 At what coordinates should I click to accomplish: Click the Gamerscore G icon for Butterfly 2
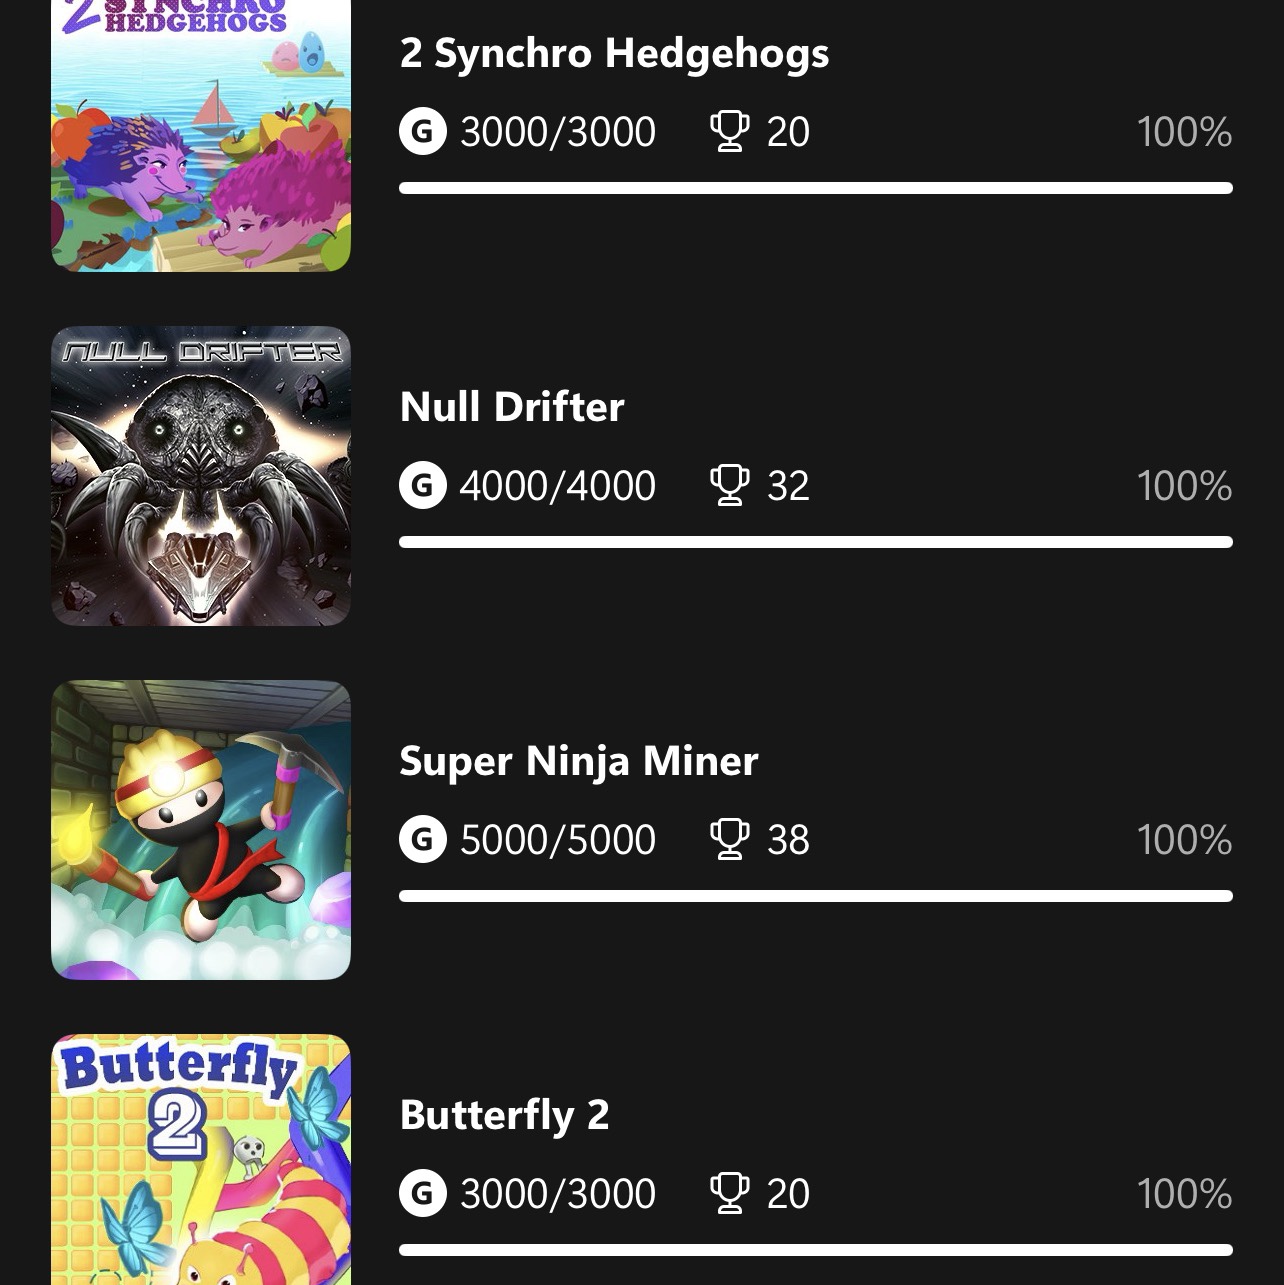coord(423,1193)
